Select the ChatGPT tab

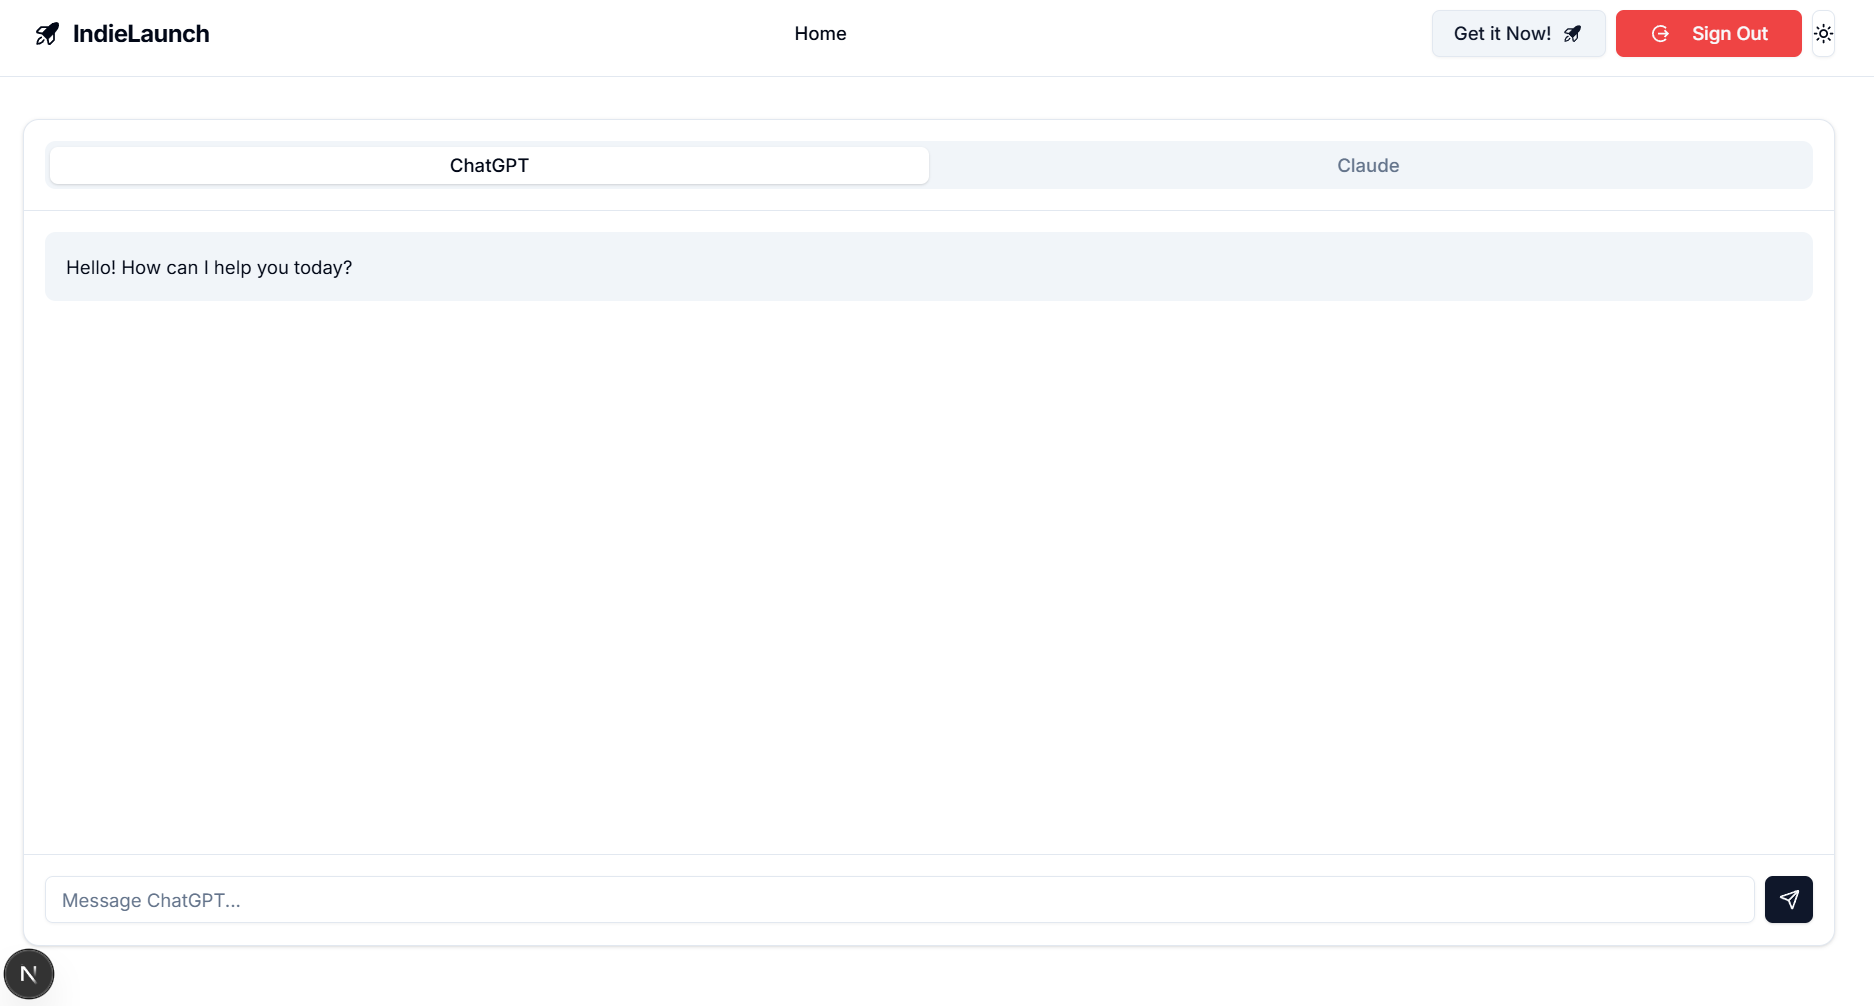pos(489,166)
